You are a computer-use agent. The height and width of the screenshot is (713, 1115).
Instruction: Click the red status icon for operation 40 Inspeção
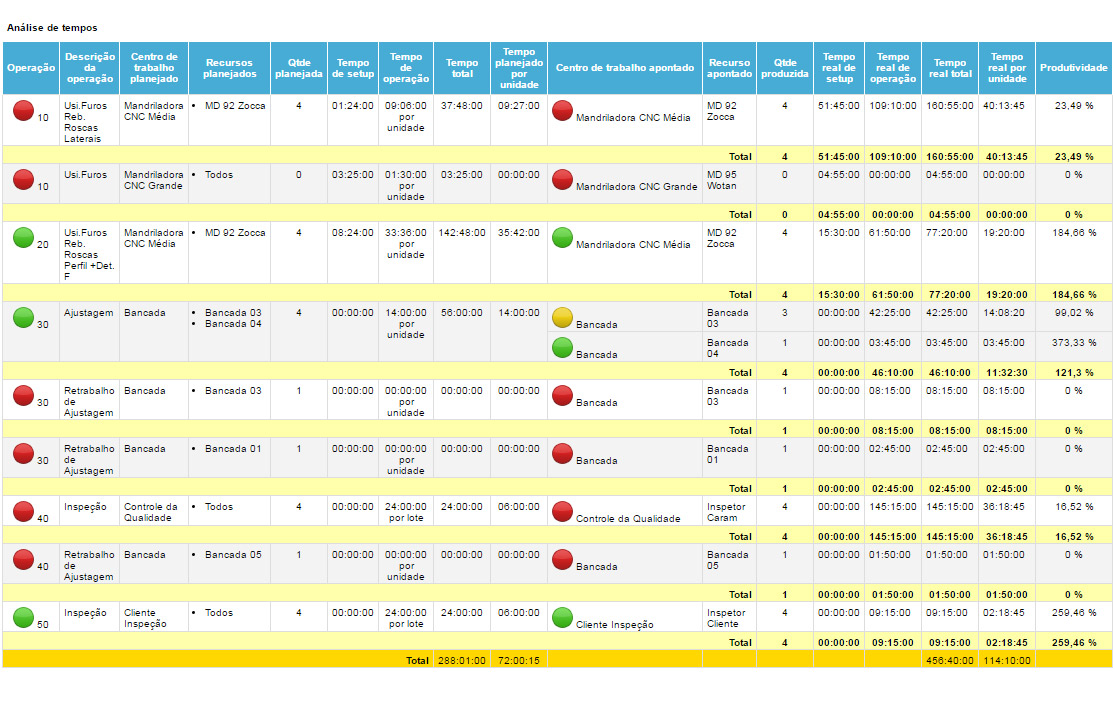point(23,512)
